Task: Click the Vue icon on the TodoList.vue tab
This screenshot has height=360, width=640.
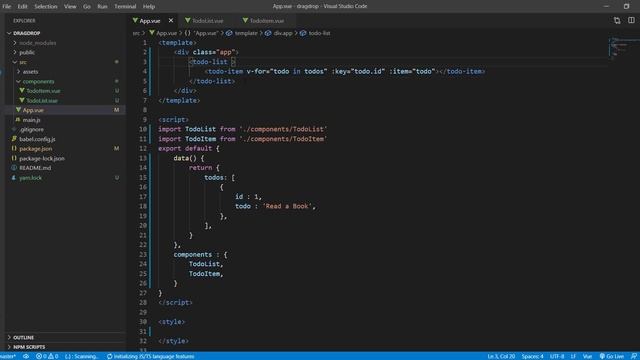Action: [188, 20]
